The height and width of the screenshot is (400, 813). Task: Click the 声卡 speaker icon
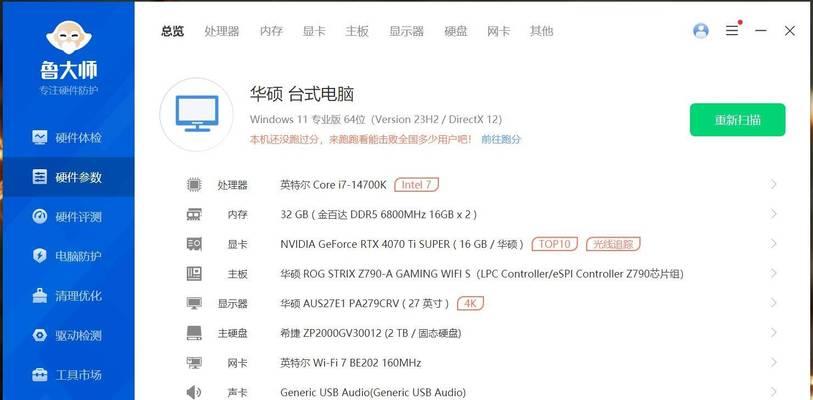tap(194, 392)
